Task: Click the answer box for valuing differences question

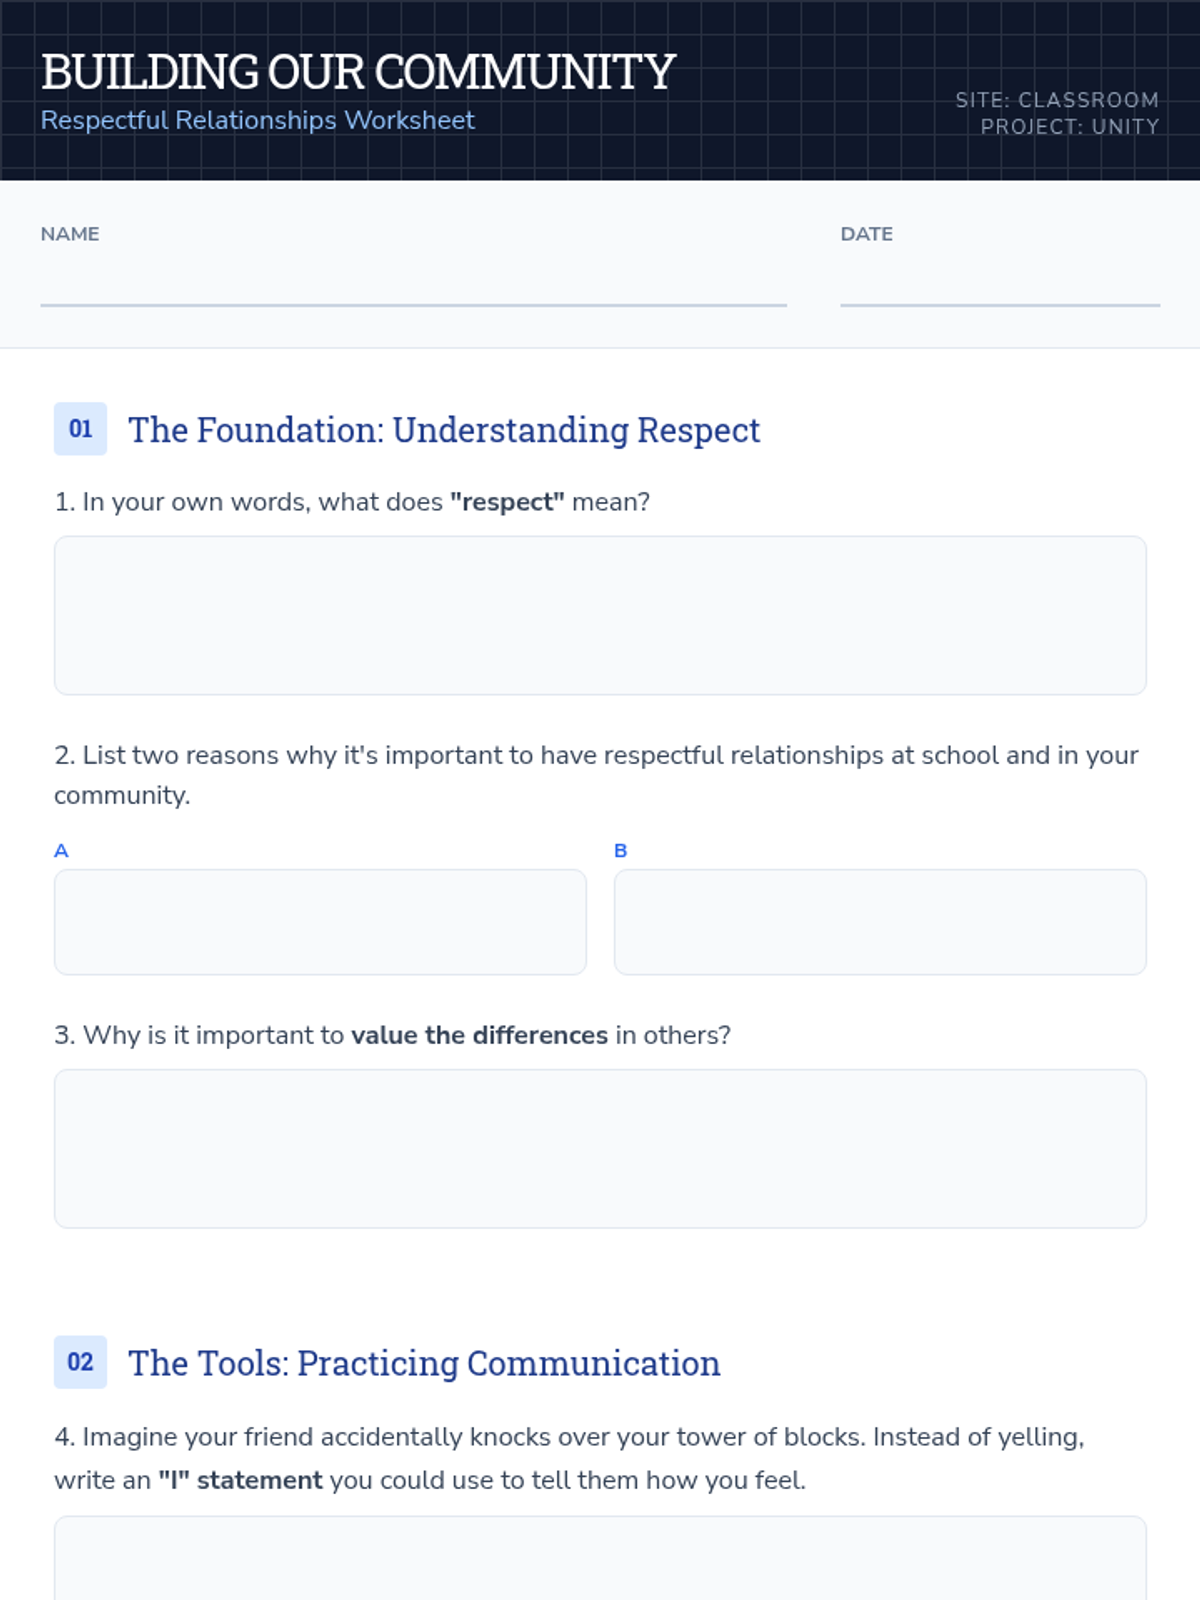Action: (x=600, y=1149)
